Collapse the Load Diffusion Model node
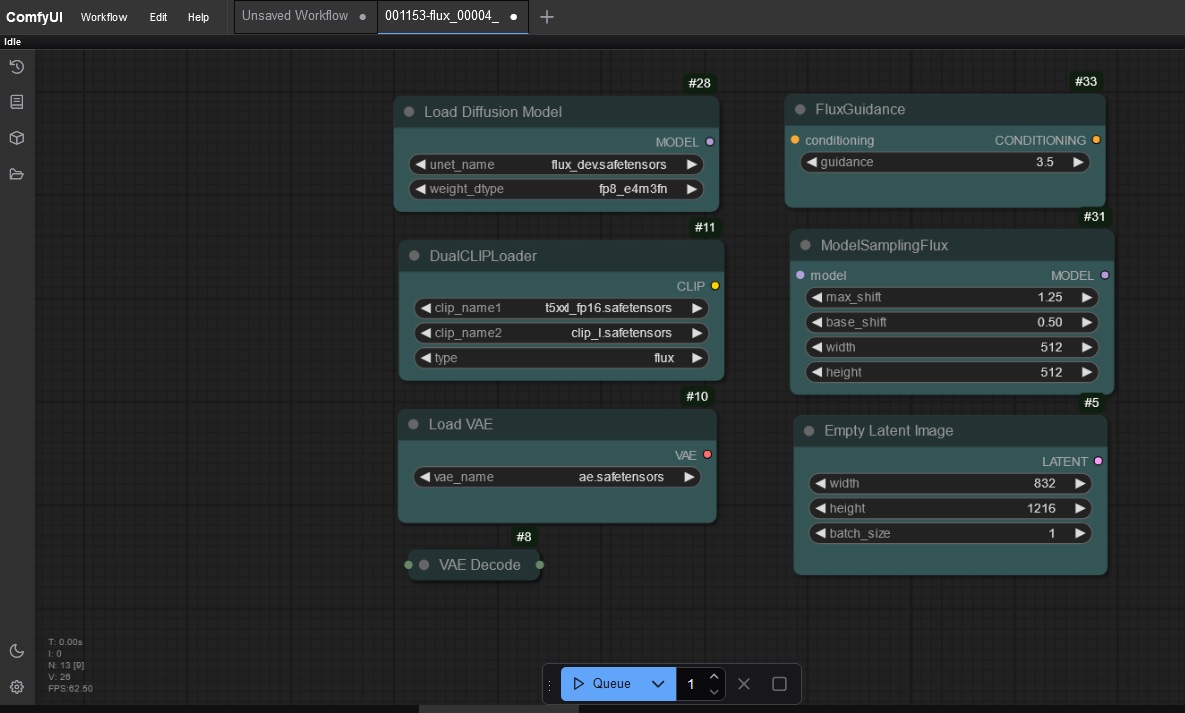 (409, 112)
